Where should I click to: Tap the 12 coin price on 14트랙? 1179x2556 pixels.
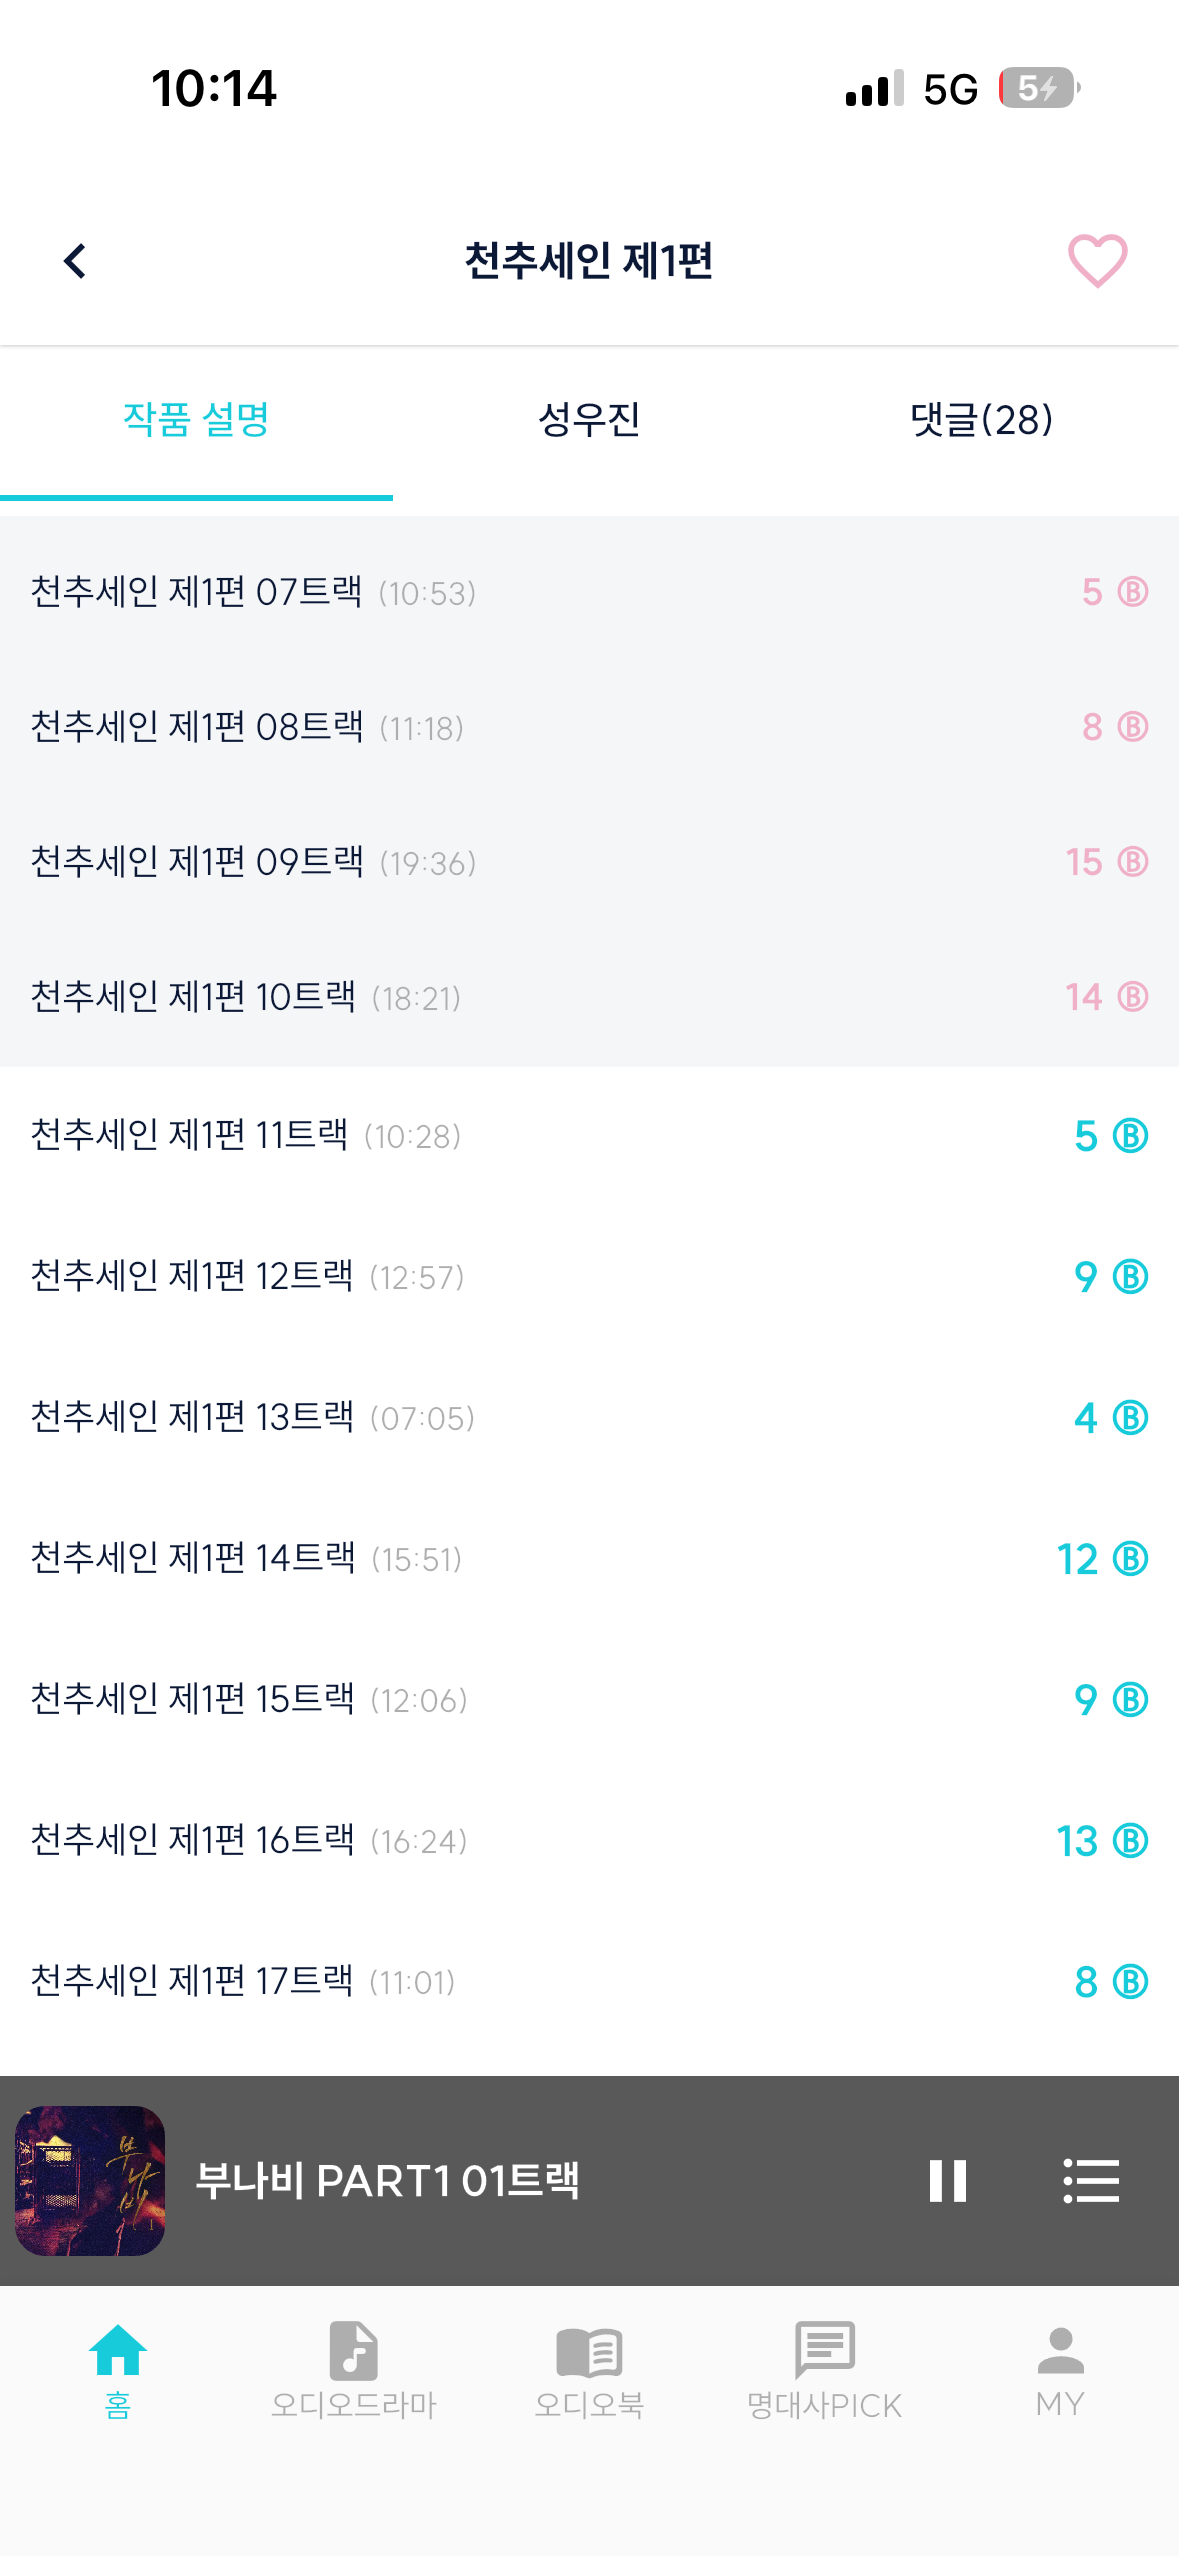pyautogui.click(x=1102, y=1559)
